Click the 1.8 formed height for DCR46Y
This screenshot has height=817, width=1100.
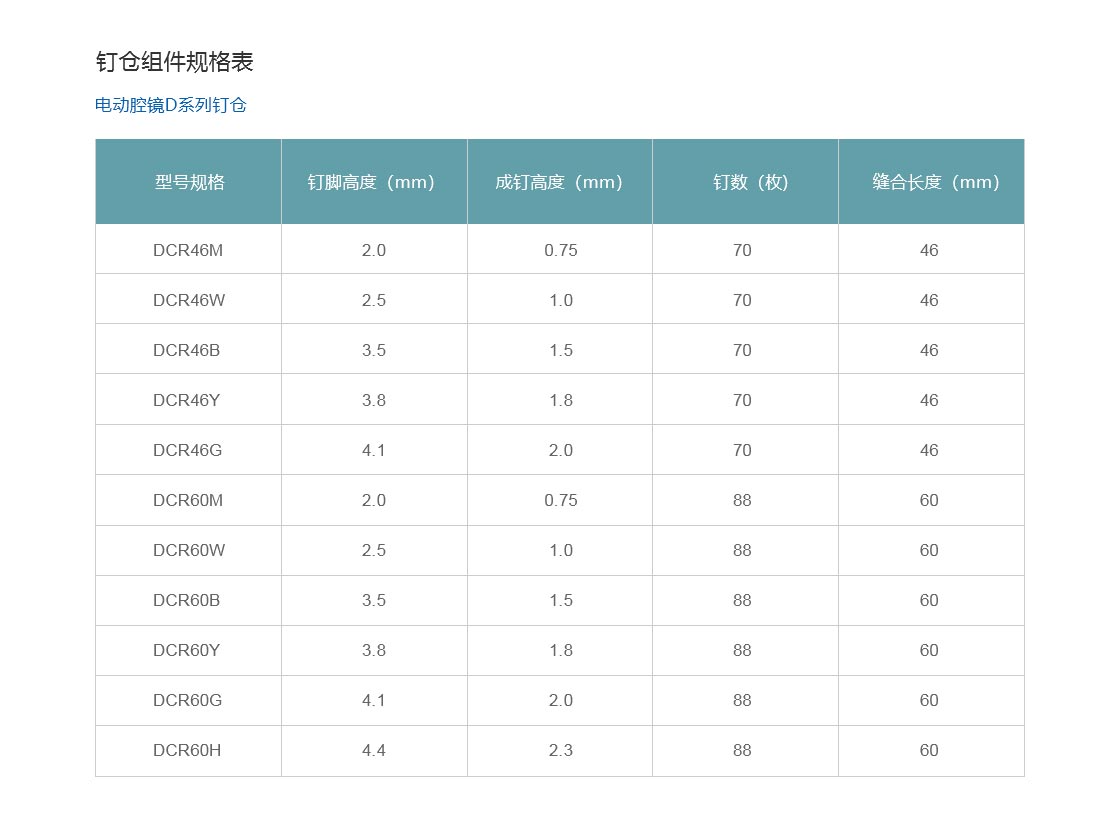[x=561, y=400]
